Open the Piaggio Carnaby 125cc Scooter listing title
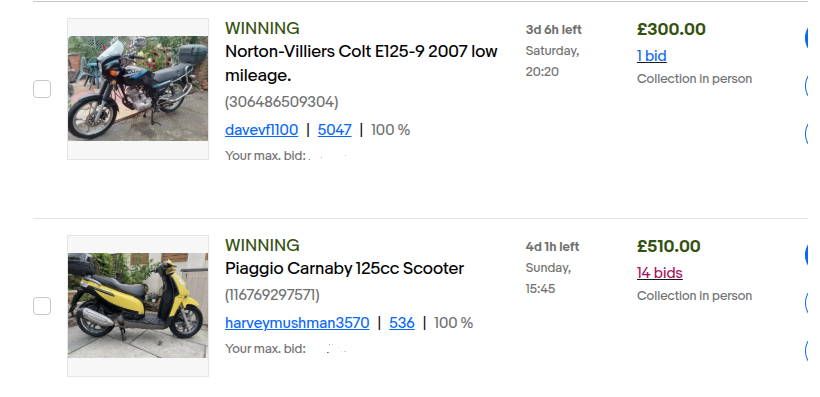The height and width of the screenshot is (397, 820). point(344,268)
